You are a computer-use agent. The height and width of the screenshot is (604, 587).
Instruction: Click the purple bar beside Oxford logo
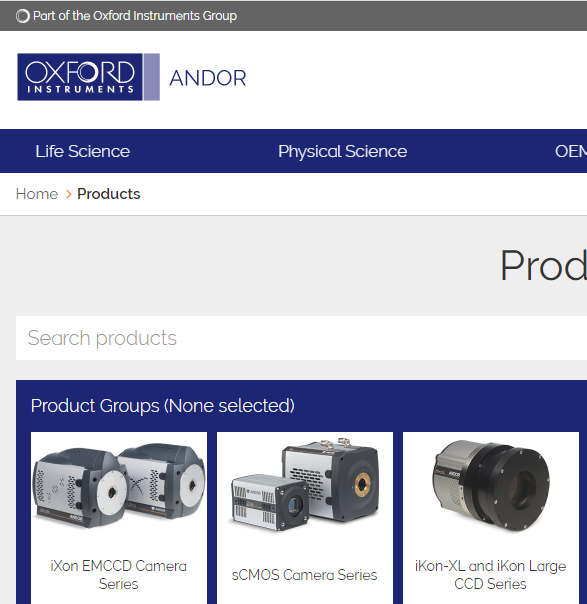[152, 77]
